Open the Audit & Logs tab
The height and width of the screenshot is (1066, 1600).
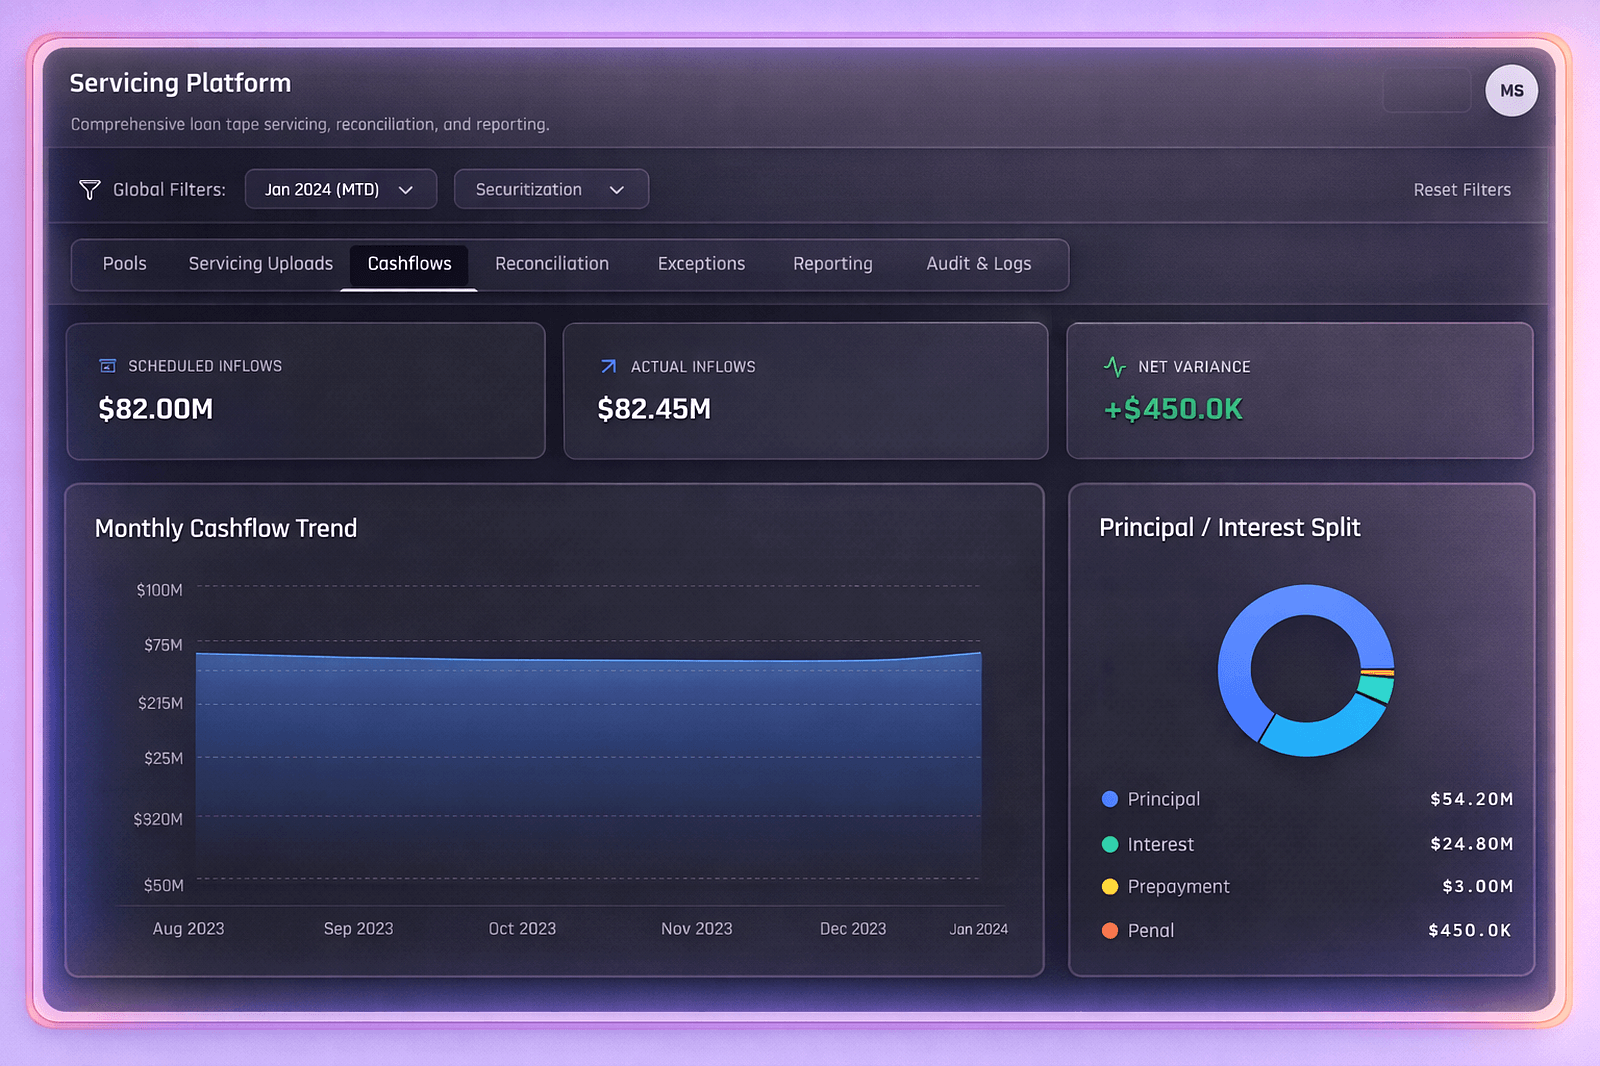(x=978, y=263)
